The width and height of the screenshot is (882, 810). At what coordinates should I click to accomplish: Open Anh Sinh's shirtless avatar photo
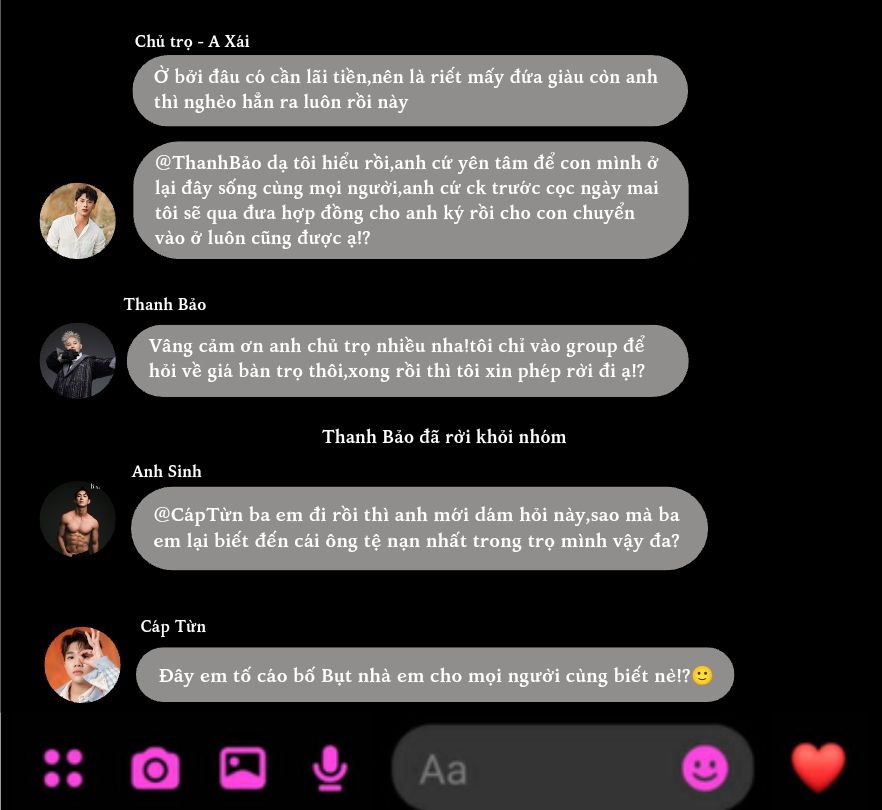(x=78, y=519)
